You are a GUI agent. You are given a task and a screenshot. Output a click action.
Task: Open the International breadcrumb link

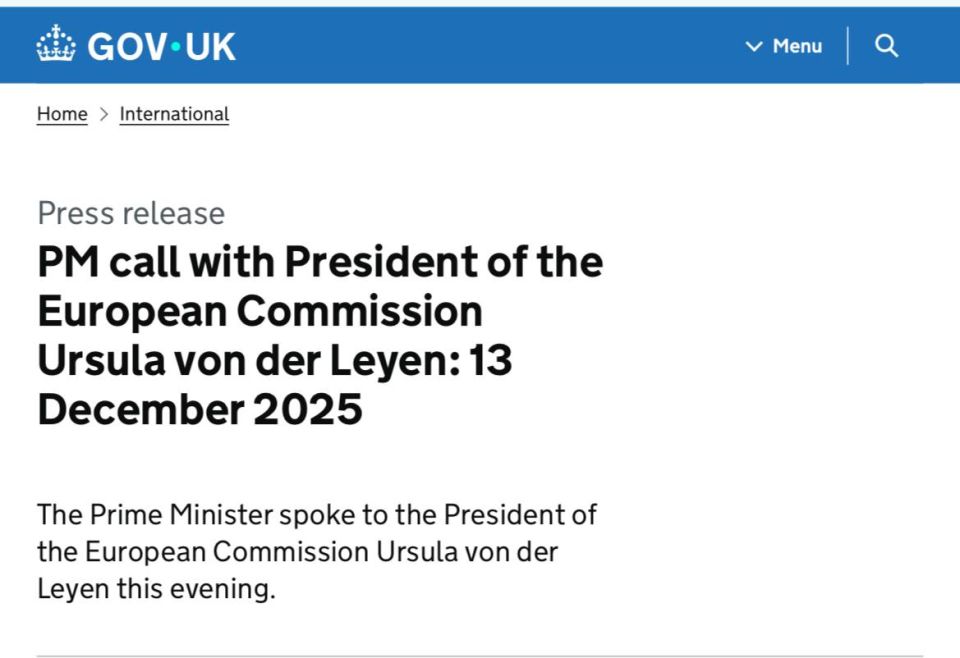[x=174, y=114]
